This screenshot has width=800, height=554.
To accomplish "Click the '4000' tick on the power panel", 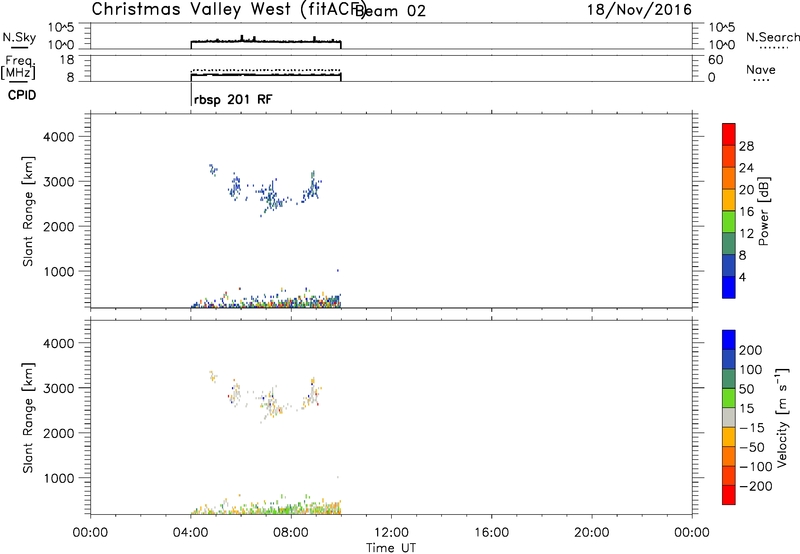I will [59, 137].
